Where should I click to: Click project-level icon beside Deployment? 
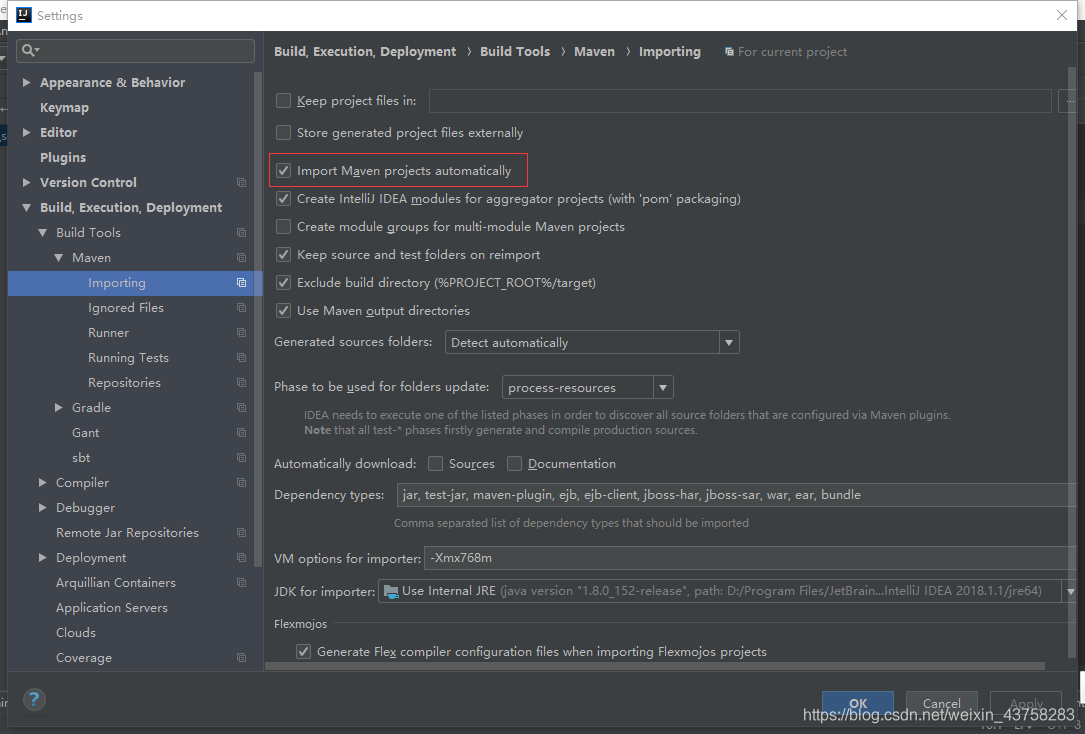click(241, 558)
